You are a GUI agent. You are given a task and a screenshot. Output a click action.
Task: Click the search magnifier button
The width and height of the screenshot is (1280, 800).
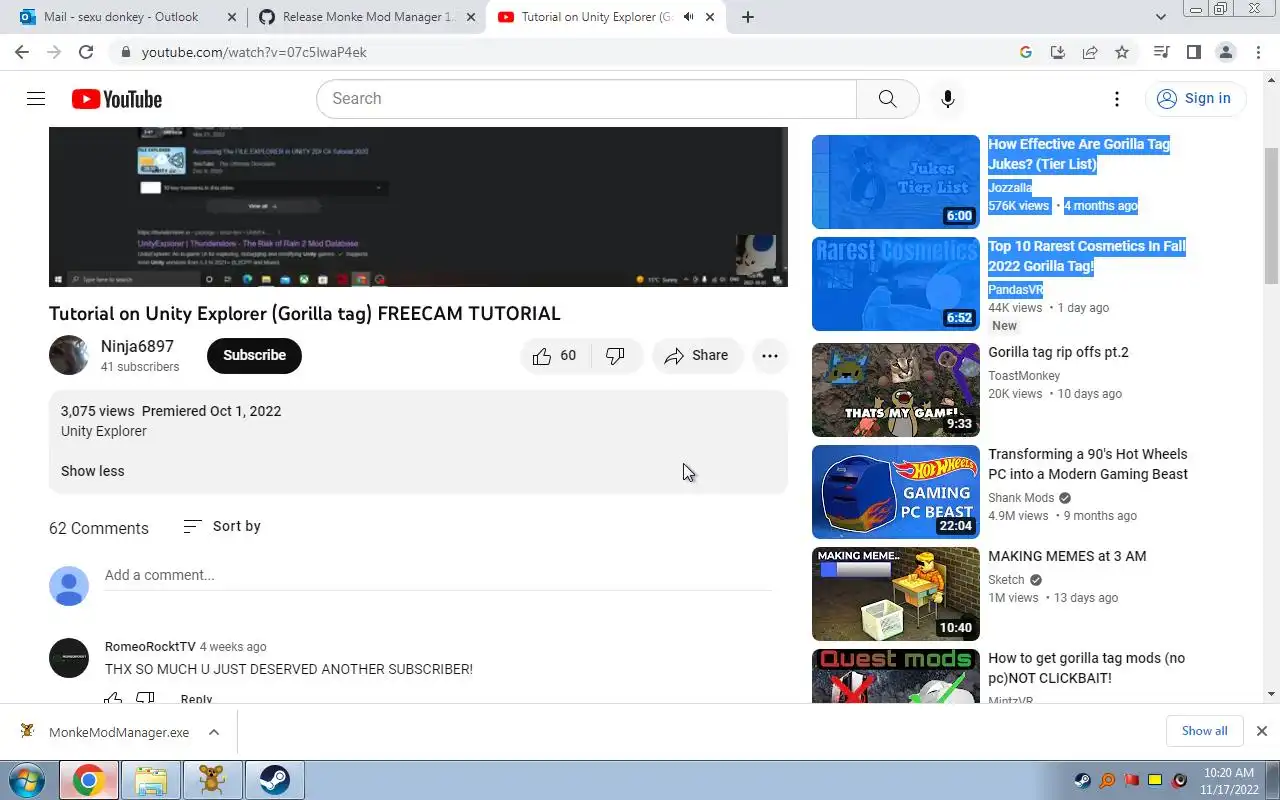click(x=887, y=98)
